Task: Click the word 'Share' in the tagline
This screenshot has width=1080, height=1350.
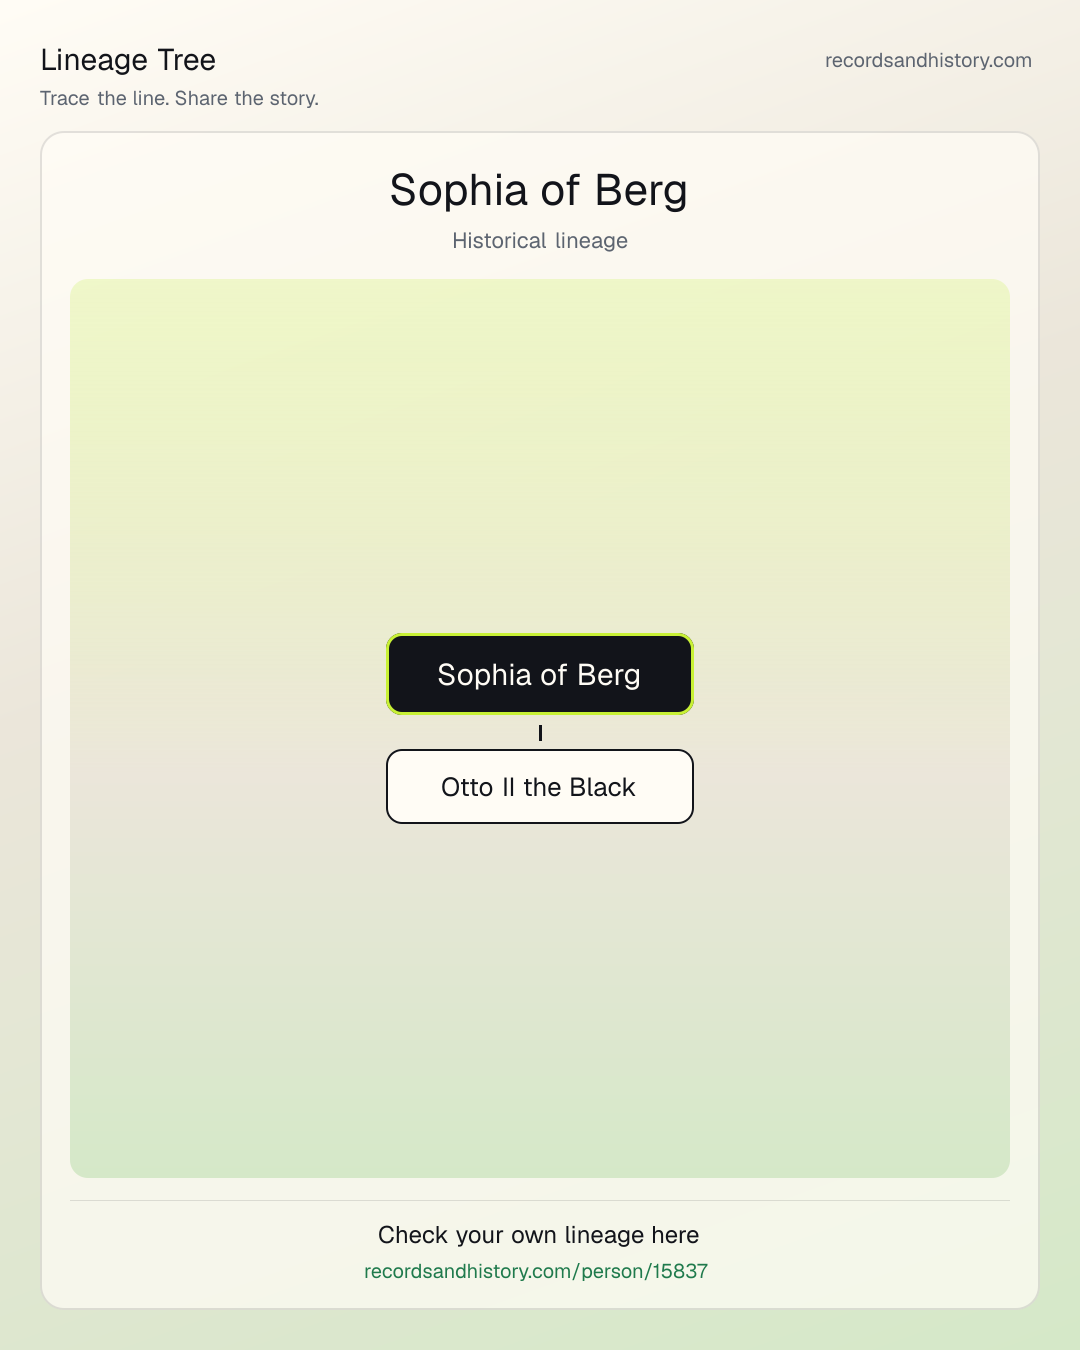Action: pos(201,98)
